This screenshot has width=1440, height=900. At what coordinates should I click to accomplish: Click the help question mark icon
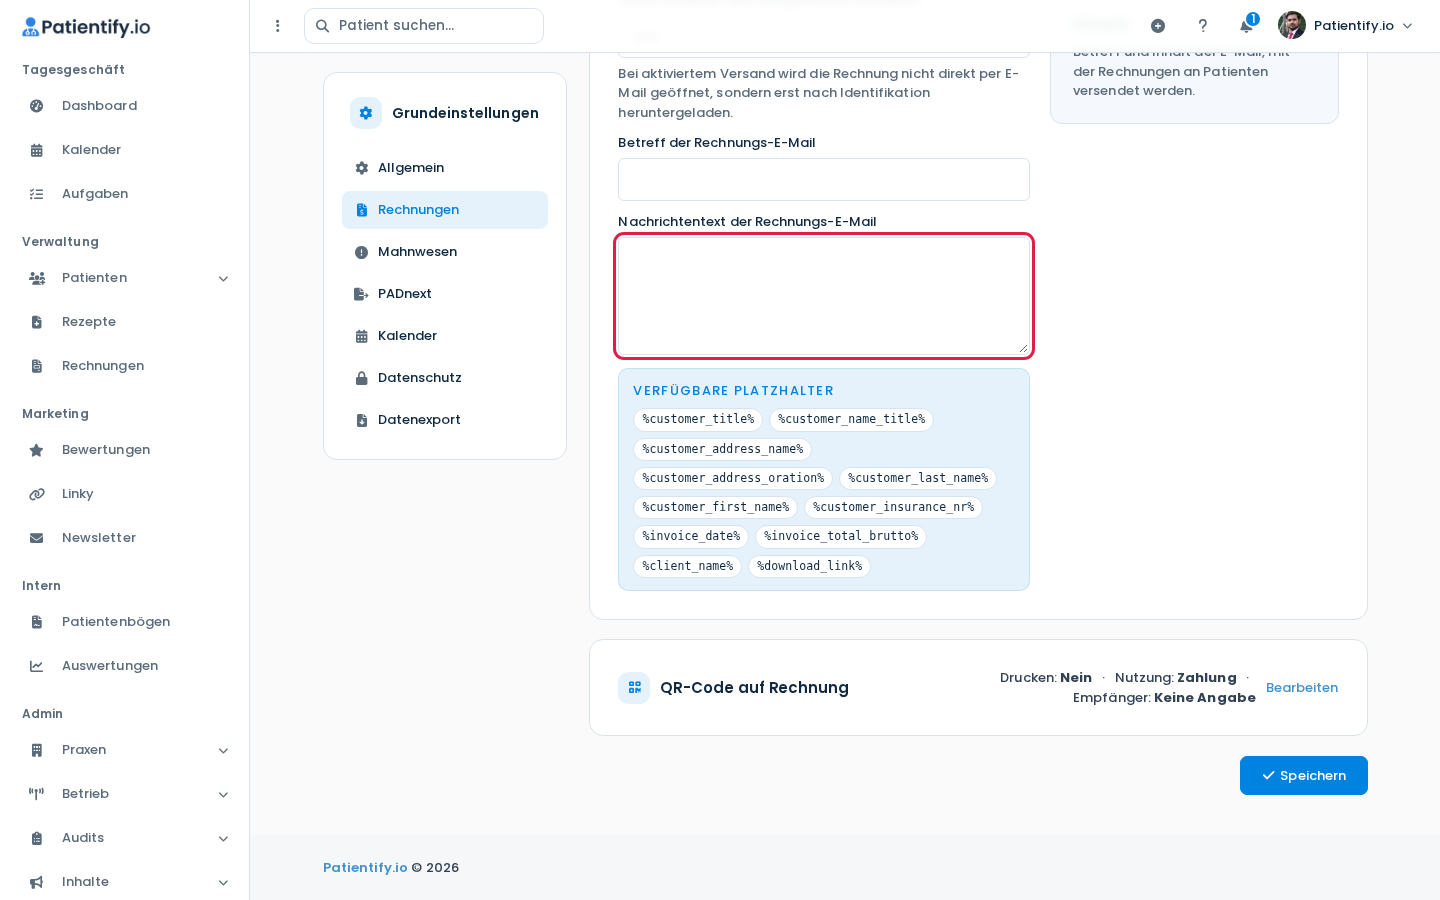1202,26
